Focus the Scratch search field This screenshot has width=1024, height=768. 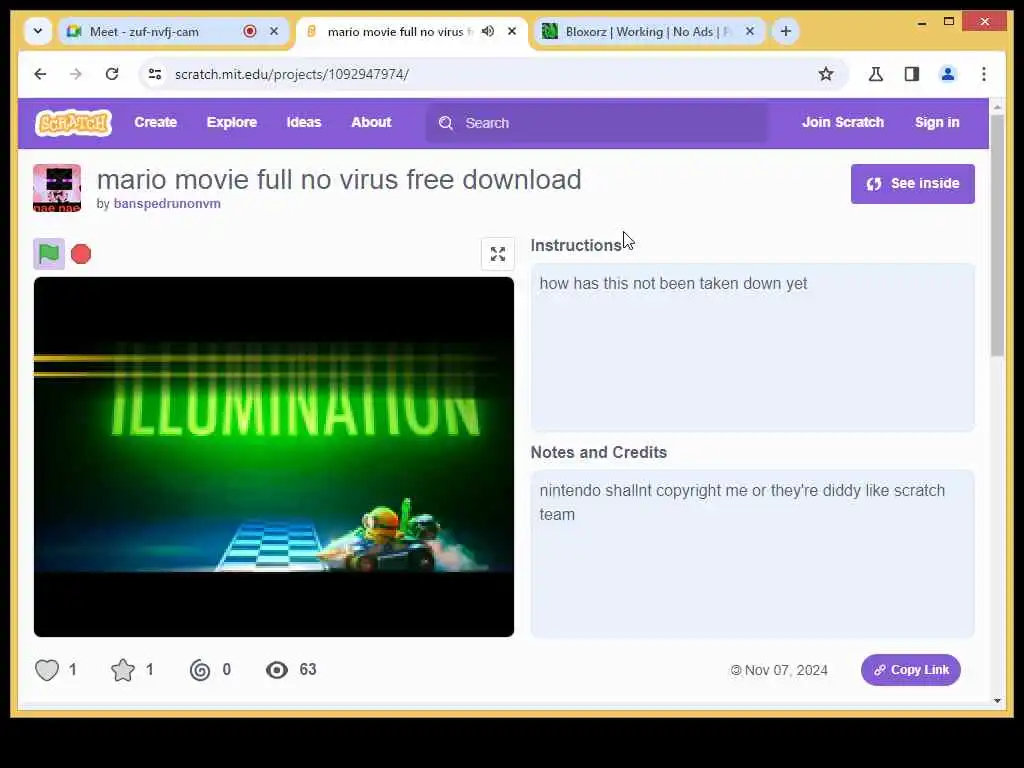(x=597, y=123)
